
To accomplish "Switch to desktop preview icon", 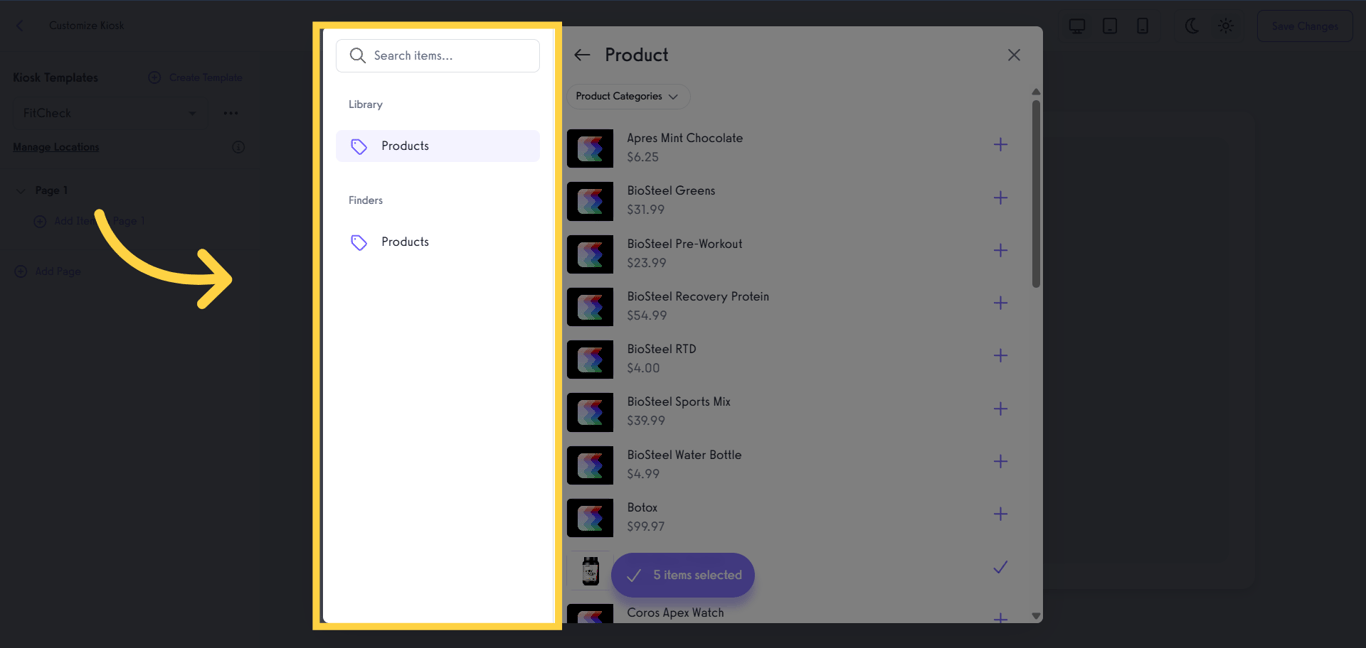I will (1077, 26).
